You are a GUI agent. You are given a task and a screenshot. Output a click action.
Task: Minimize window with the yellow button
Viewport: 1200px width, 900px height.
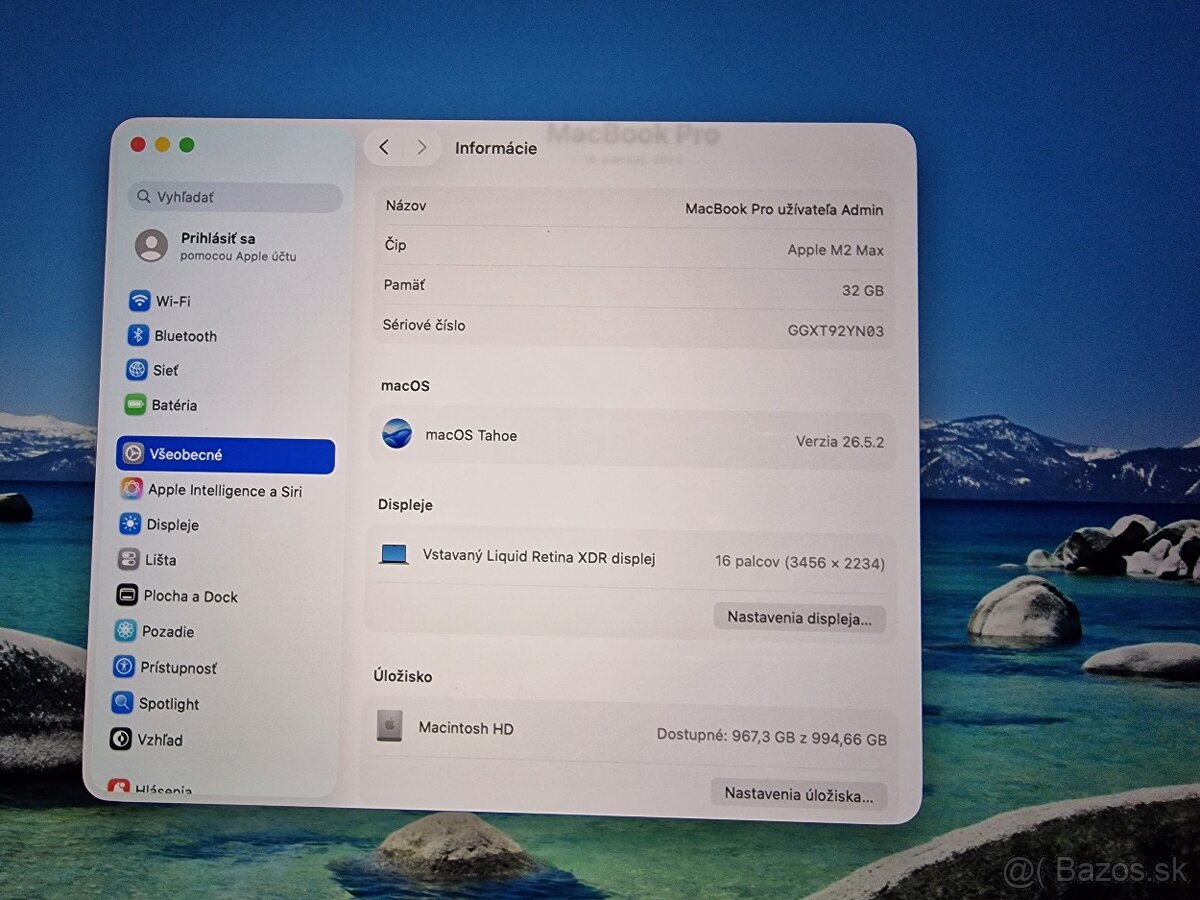[162, 145]
